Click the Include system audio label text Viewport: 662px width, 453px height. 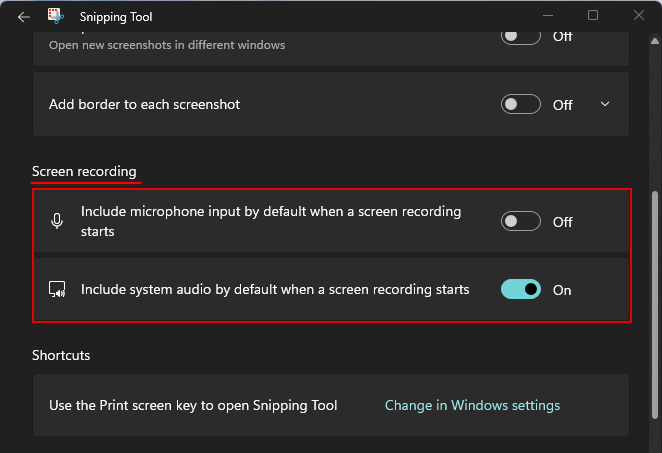point(275,290)
